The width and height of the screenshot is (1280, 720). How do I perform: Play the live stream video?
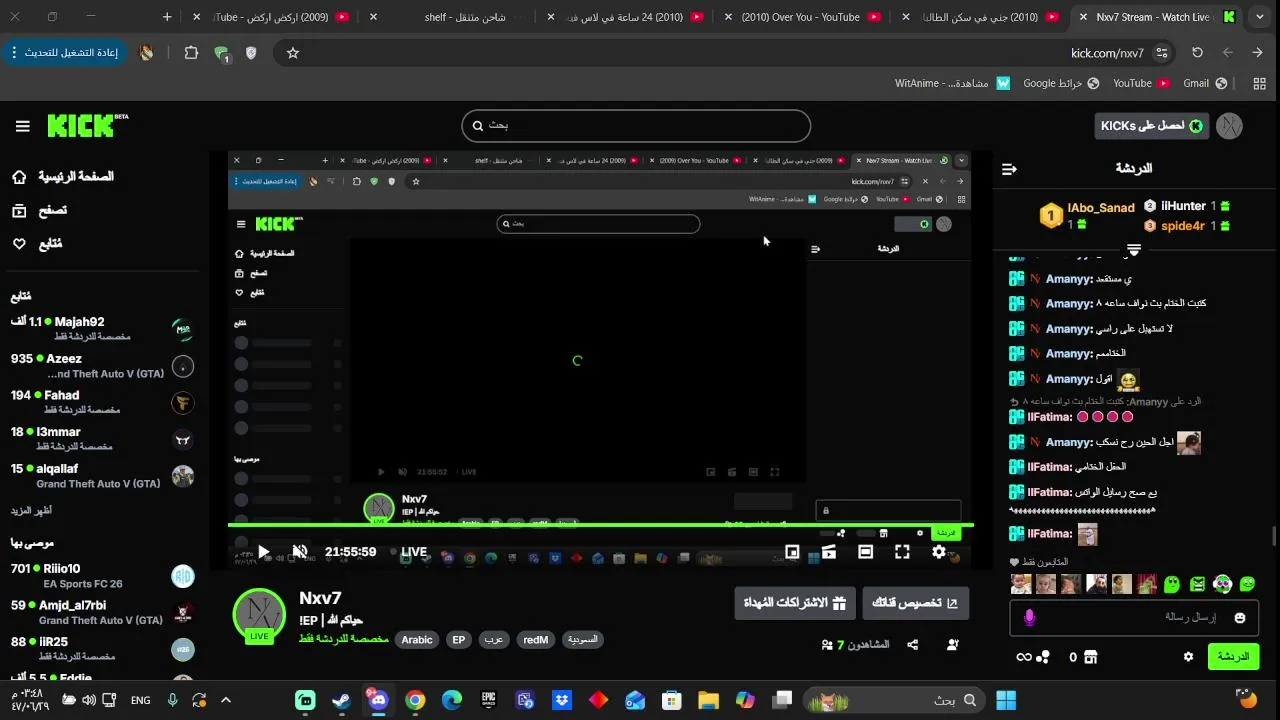click(x=263, y=552)
